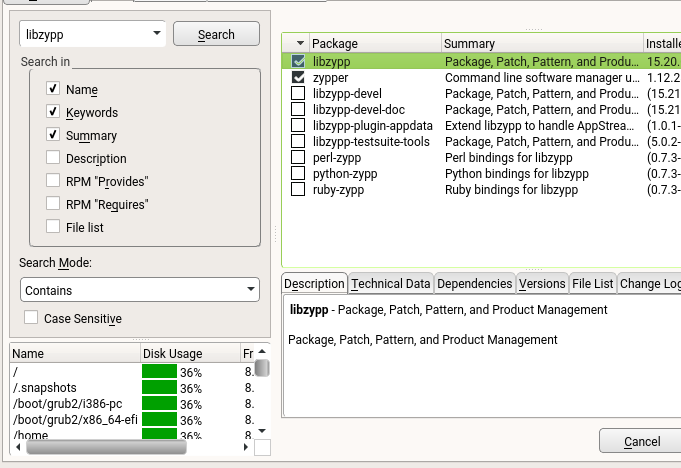Enable RPM "Requires" search option
The width and height of the screenshot is (681, 468).
[53, 204]
